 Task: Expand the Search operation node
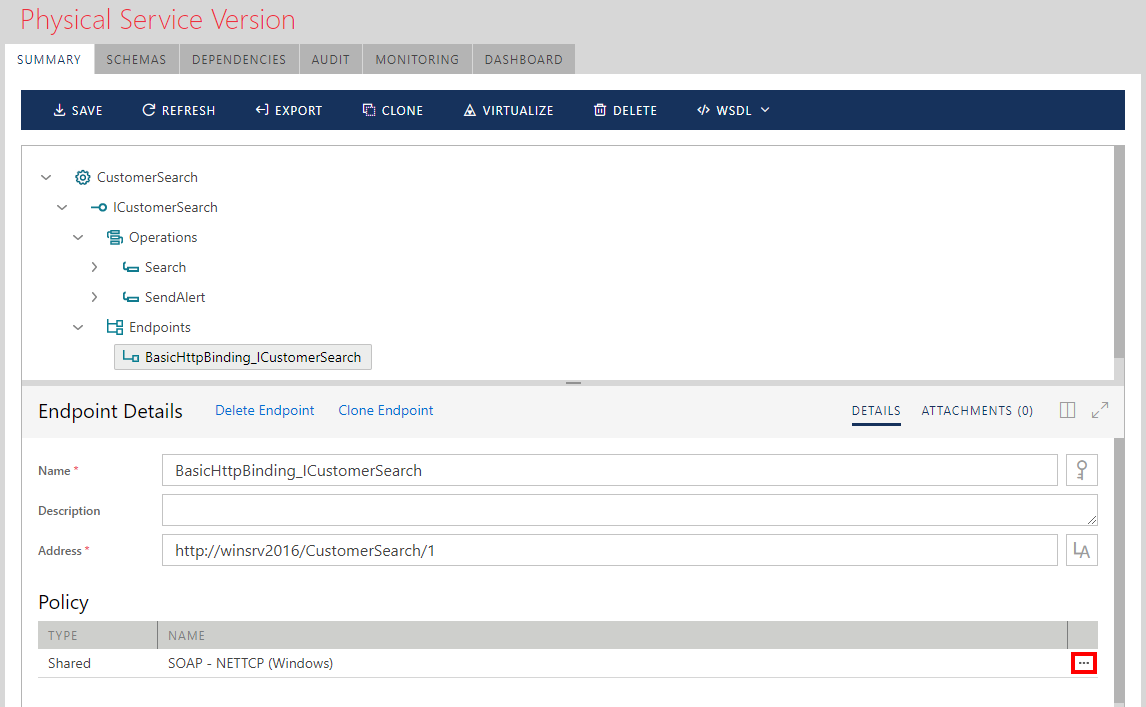(94, 267)
